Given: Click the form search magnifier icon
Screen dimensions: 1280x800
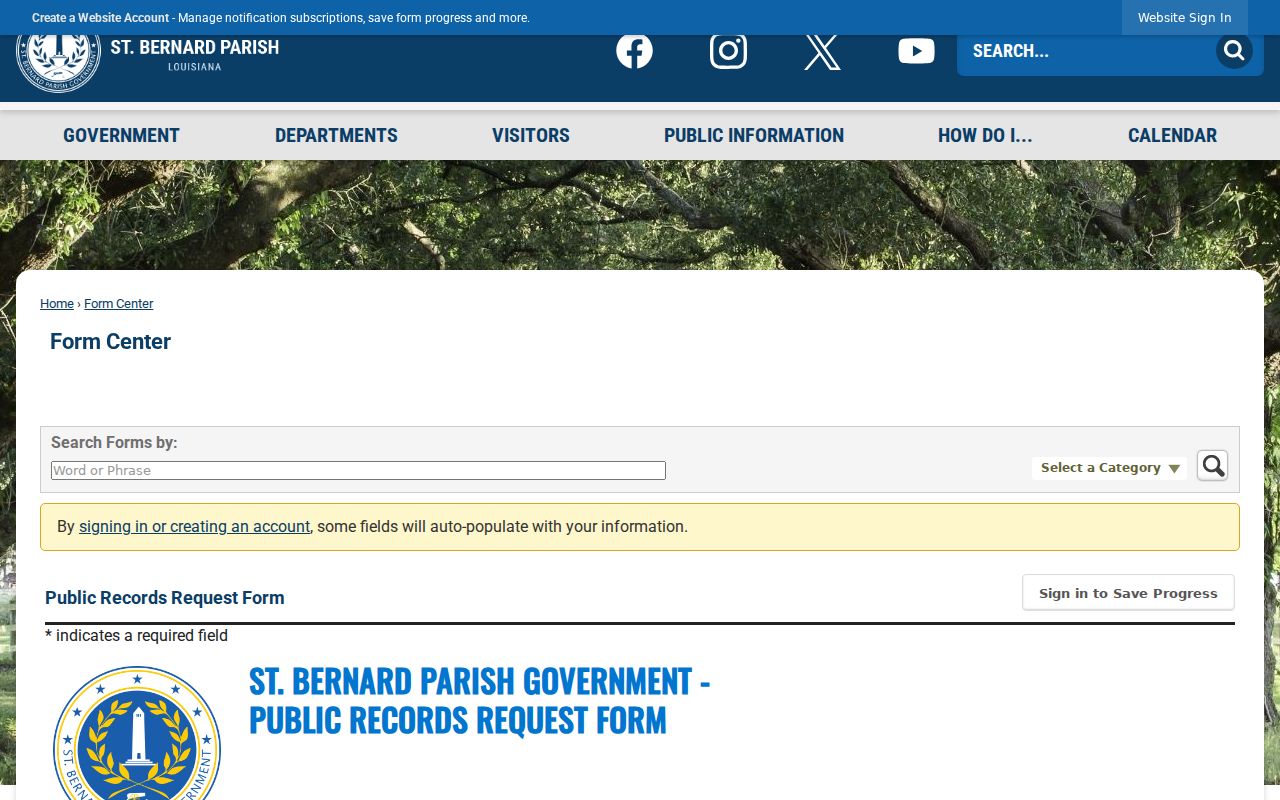Looking at the screenshot, I should tap(1213, 465).
